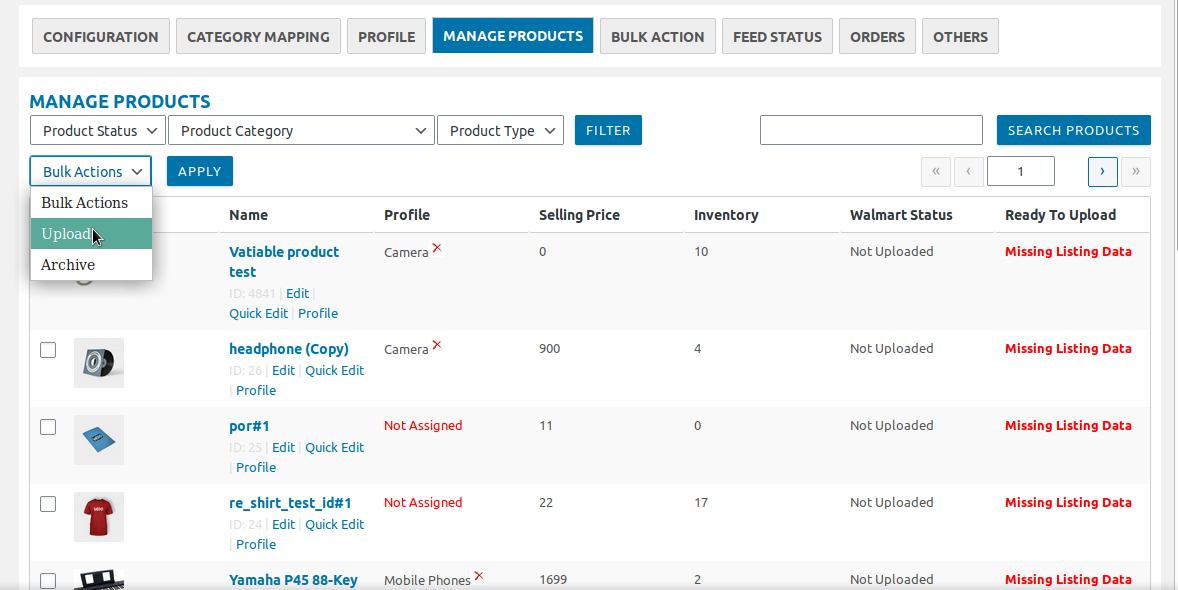Viewport: 1178px width, 590px height.
Task: Switch to the Feed Status tab
Action: click(x=777, y=36)
